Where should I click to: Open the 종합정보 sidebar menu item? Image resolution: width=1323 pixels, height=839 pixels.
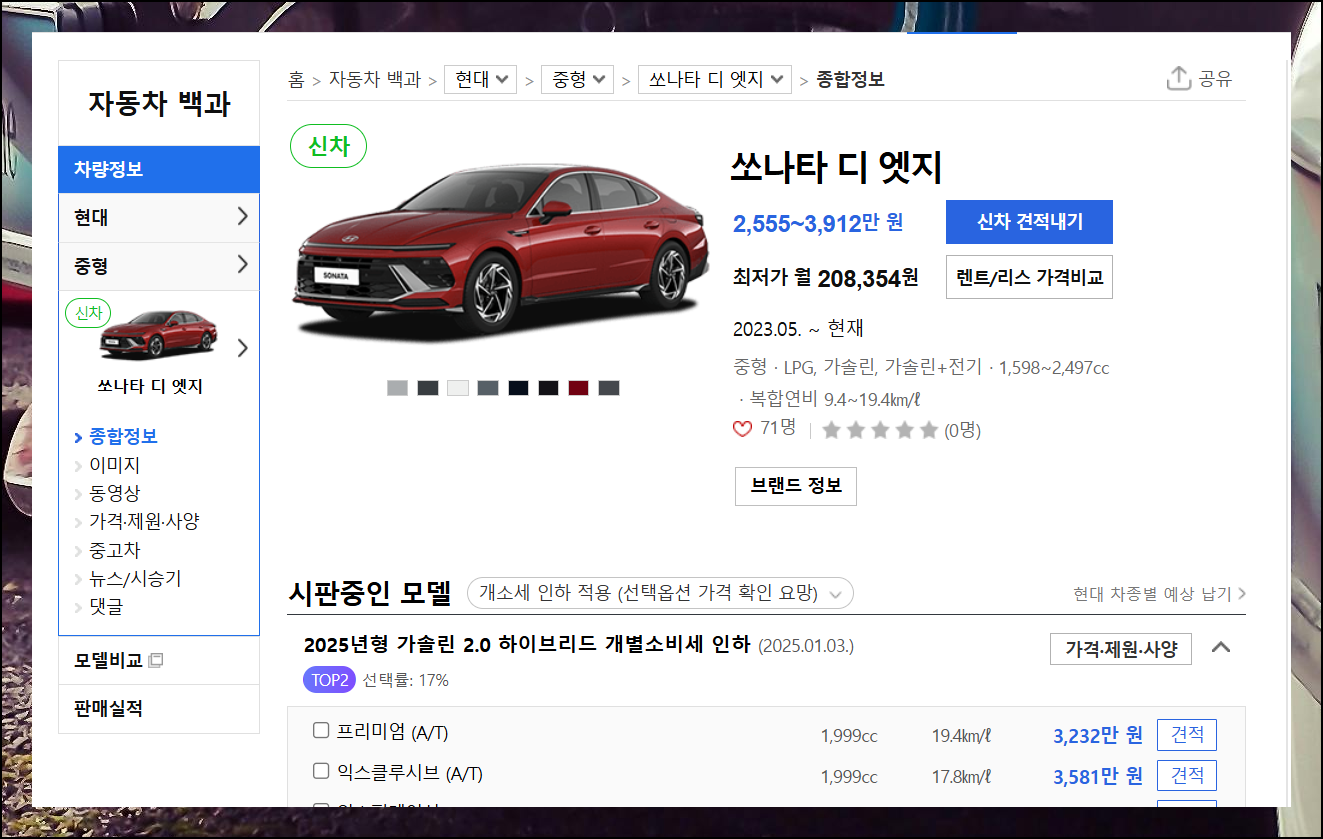123,436
